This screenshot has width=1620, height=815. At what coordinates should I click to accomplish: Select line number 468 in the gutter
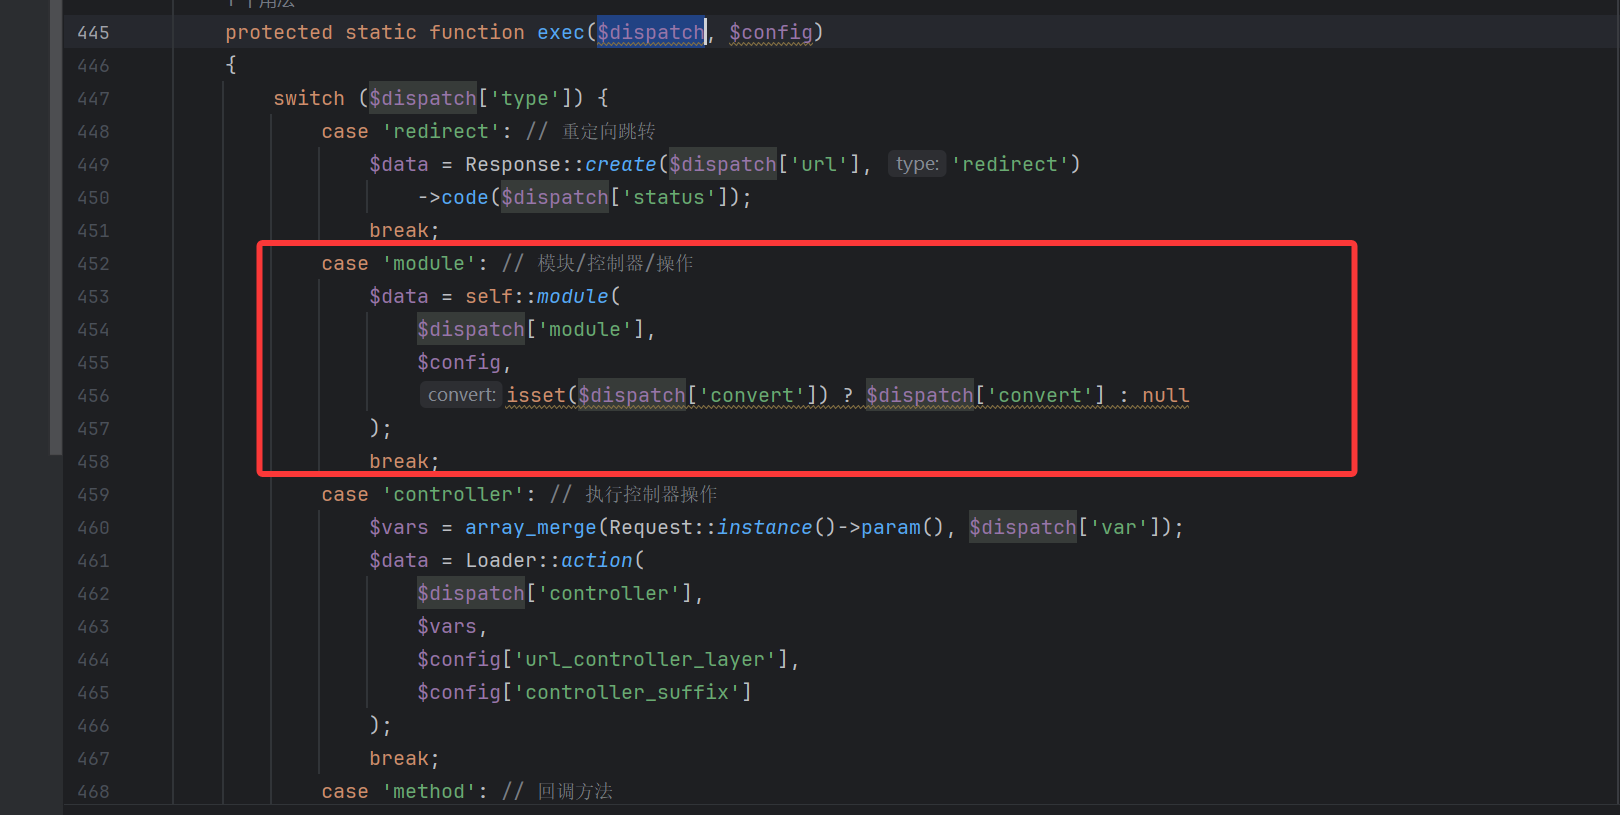pyautogui.click(x=93, y=792)
